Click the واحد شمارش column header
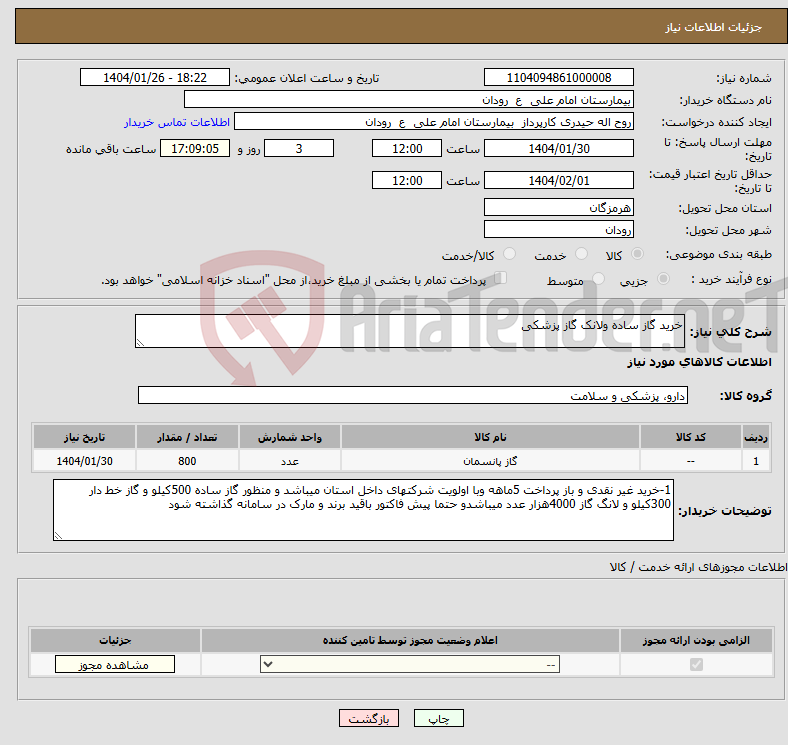This screenshot has width=788, height=745. pos(290,437)
